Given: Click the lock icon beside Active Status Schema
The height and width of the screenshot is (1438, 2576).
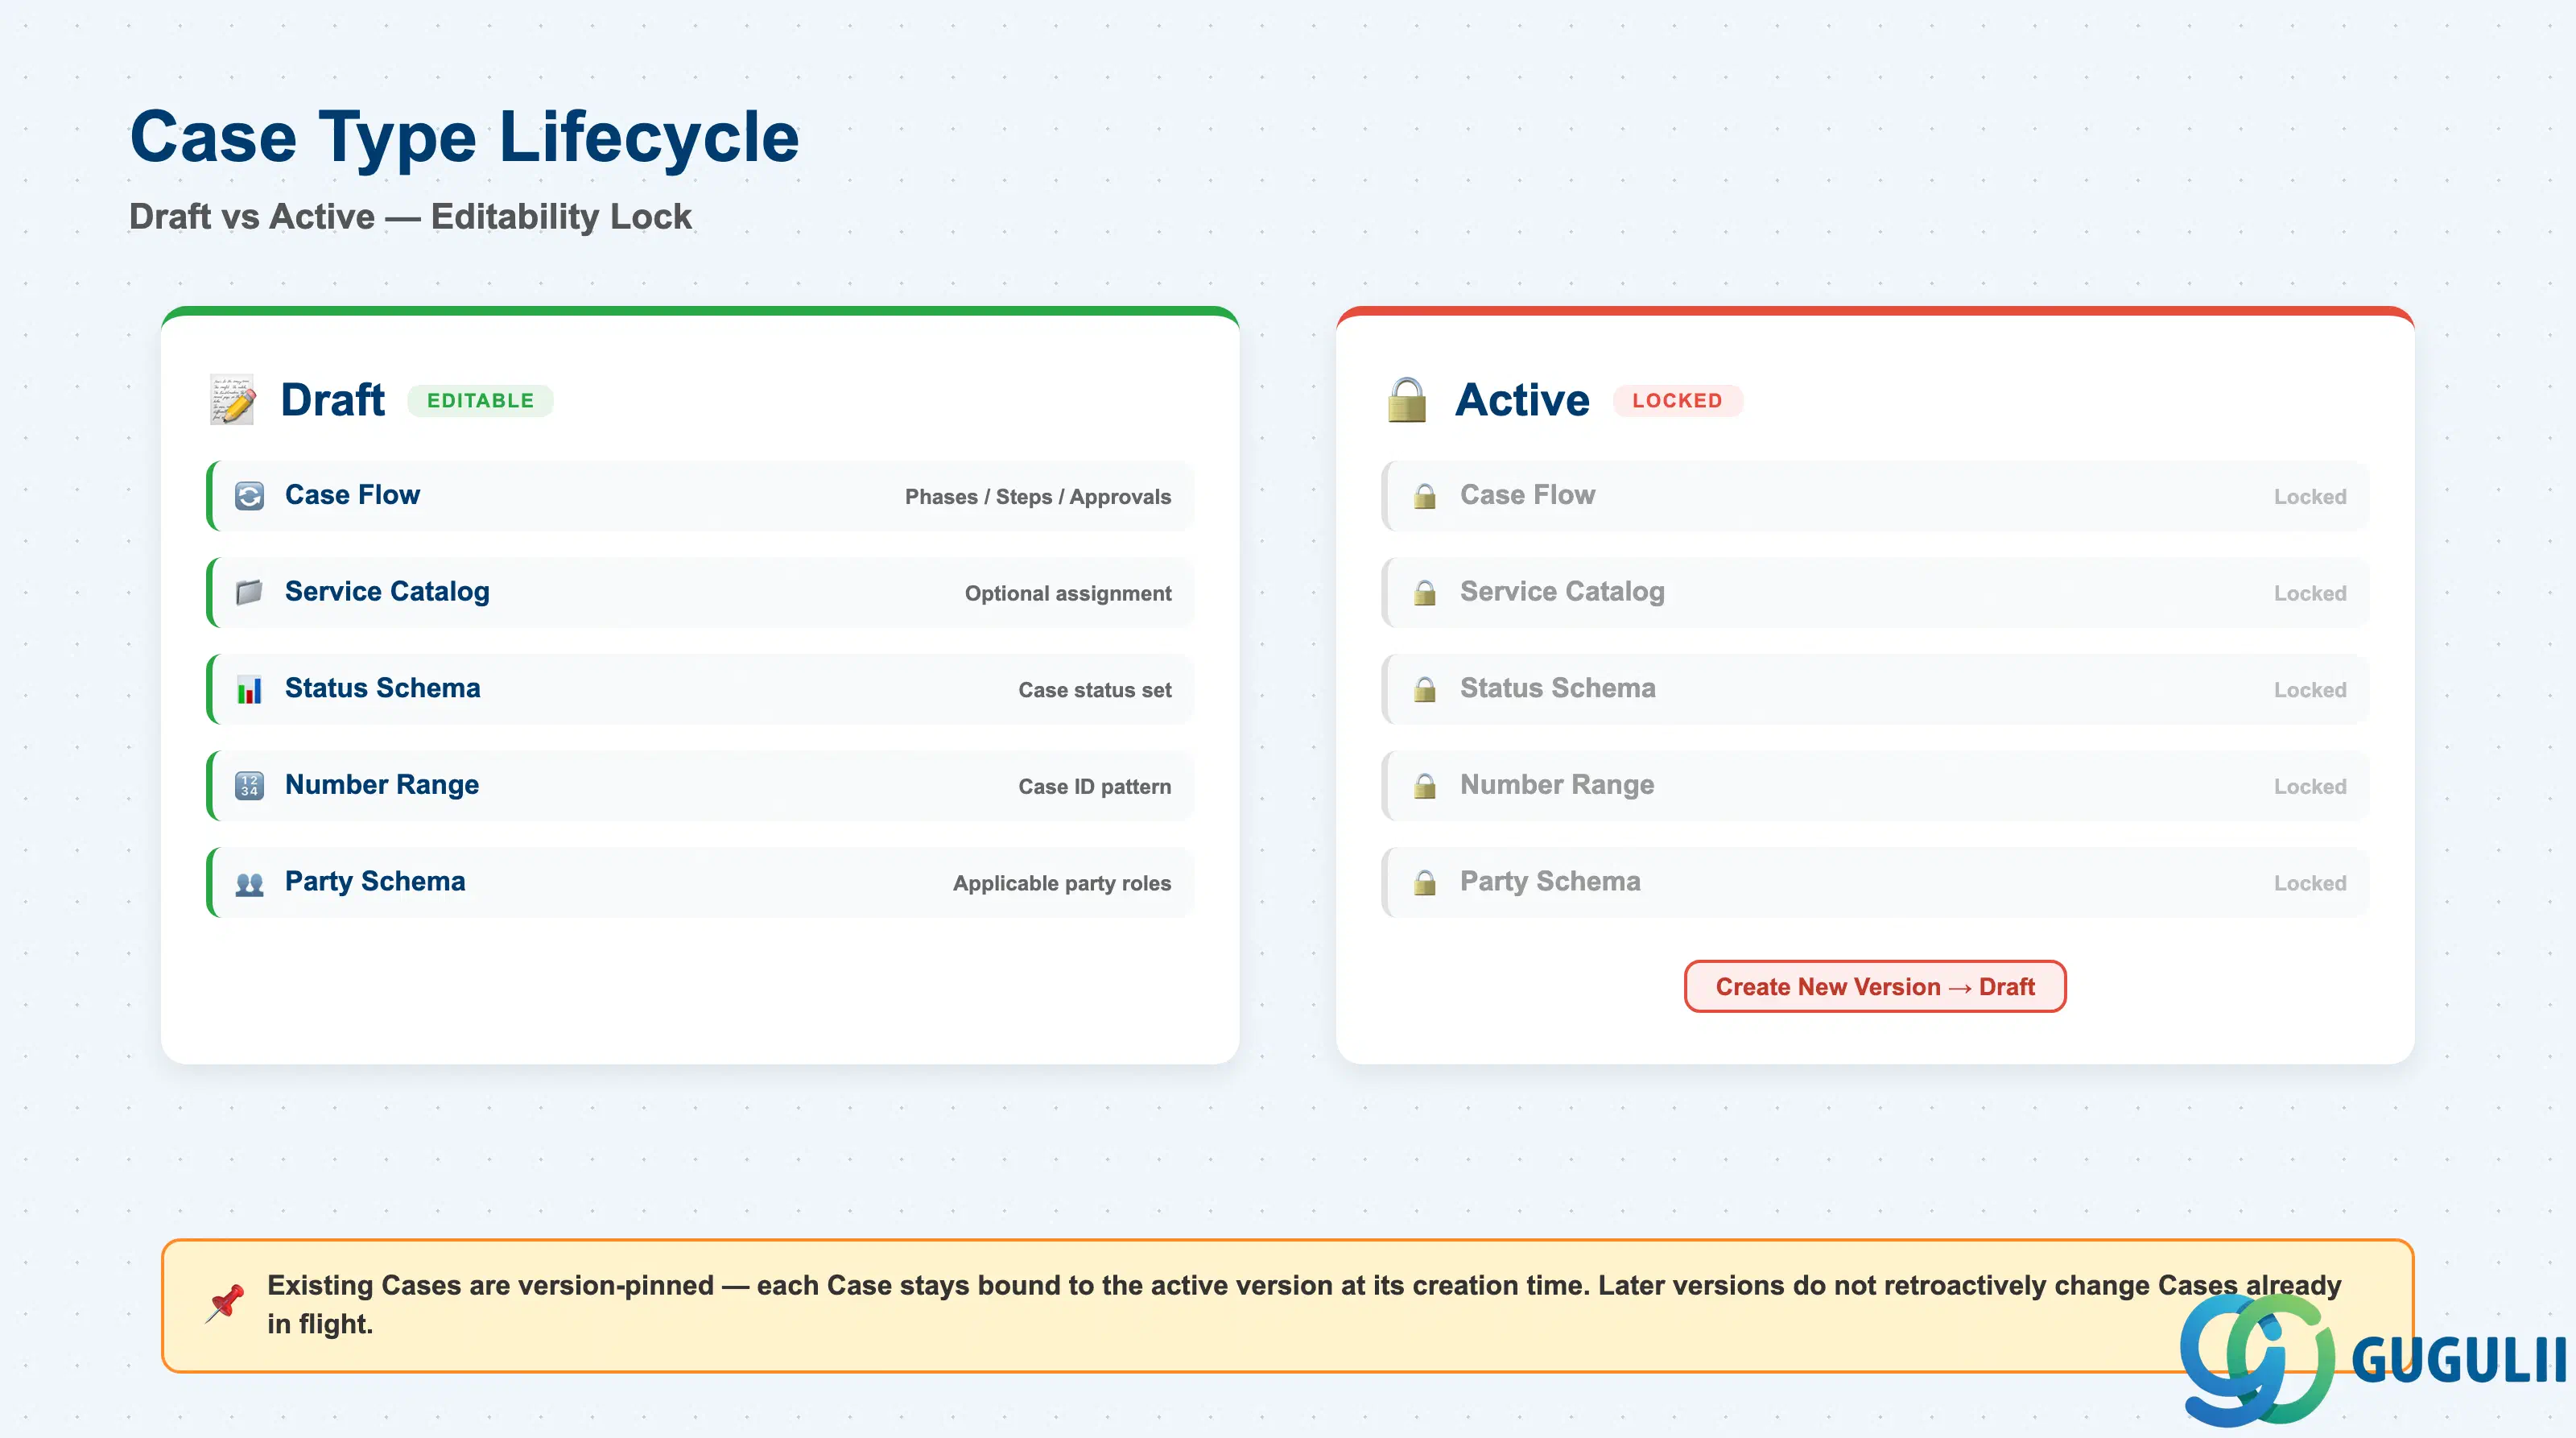Looking at the screenshot, I should point(1424,689).
